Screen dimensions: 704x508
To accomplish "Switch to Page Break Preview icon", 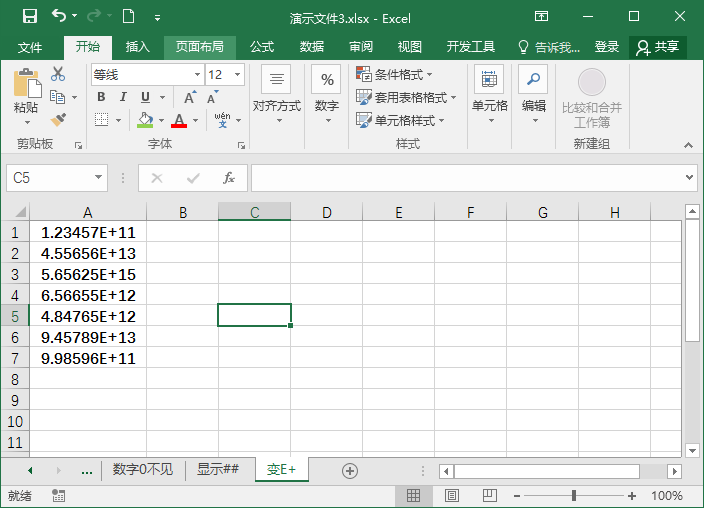I will click(x=489, y=496).
